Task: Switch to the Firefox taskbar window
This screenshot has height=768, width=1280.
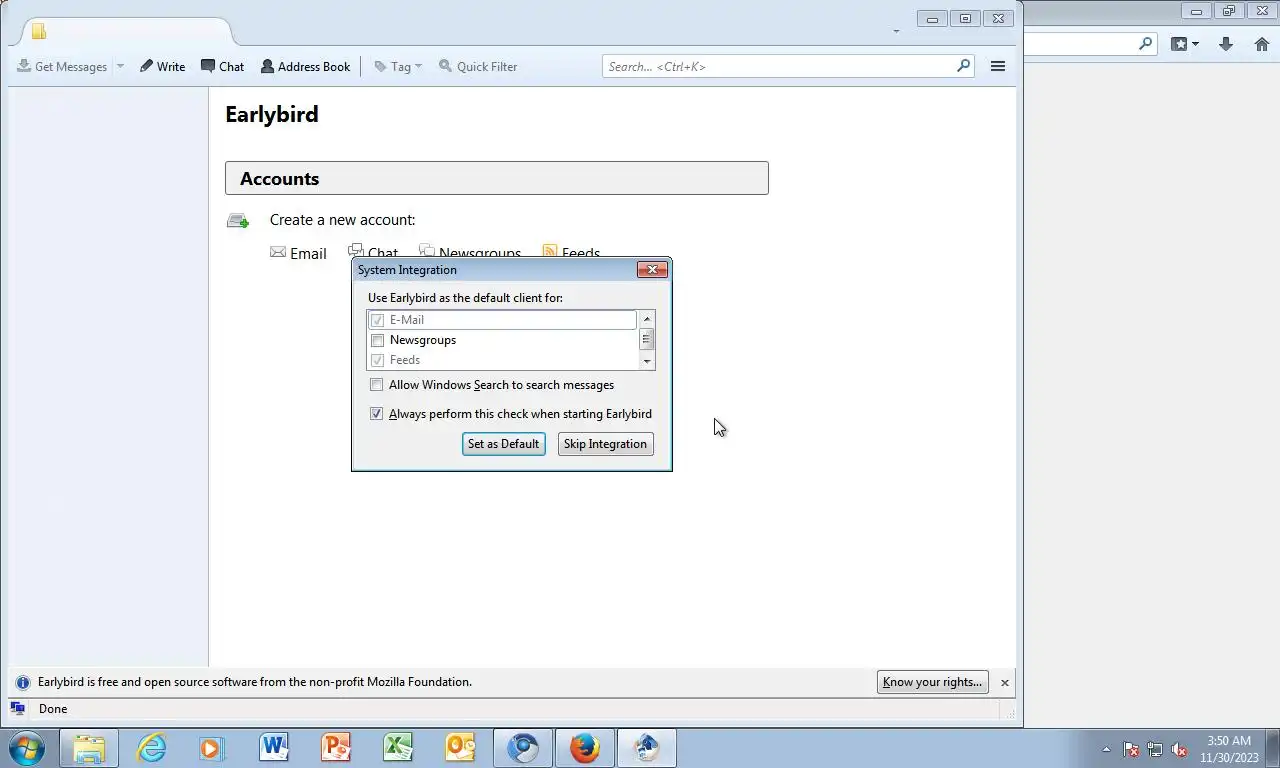Action: click(x=584, y=748)
